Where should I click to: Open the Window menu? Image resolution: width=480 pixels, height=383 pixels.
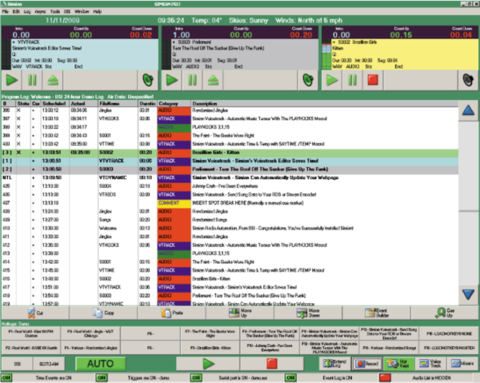point(82,11)
